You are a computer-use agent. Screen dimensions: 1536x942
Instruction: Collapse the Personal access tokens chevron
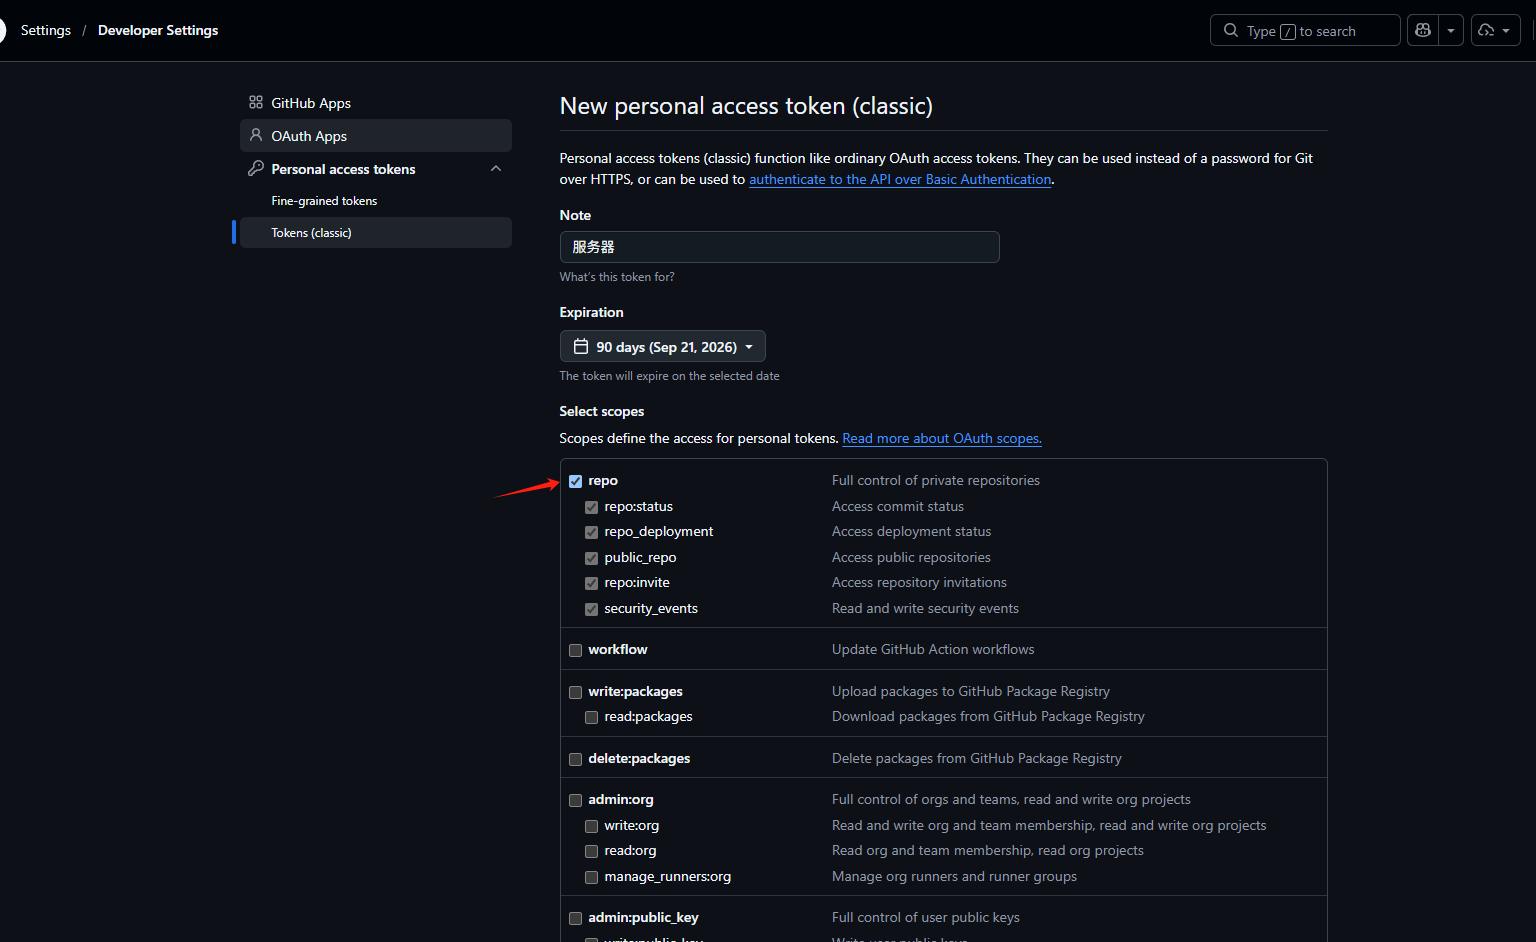(x=496, y=168)
